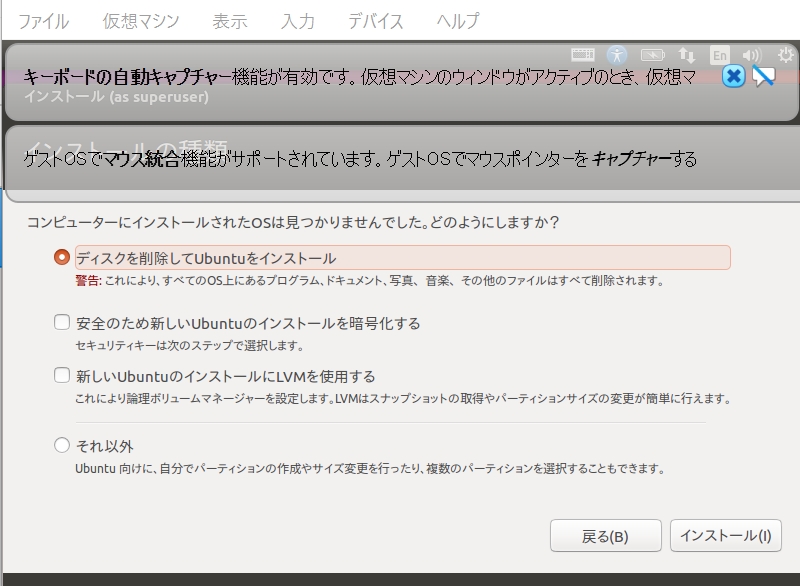Click the LVM description text line
800x586 pixels.
pos(403,398)
